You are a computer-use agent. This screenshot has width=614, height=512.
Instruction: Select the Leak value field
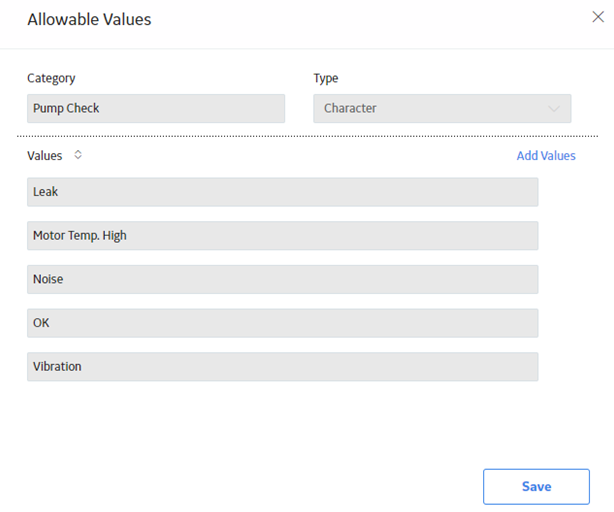pos(283,192)
